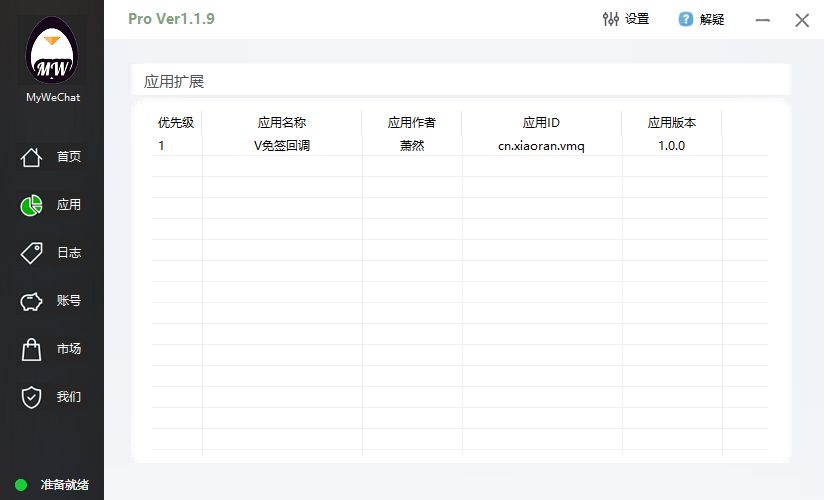
Task: Sort by 优先级 column header
Action: click(x=176, y=123)
